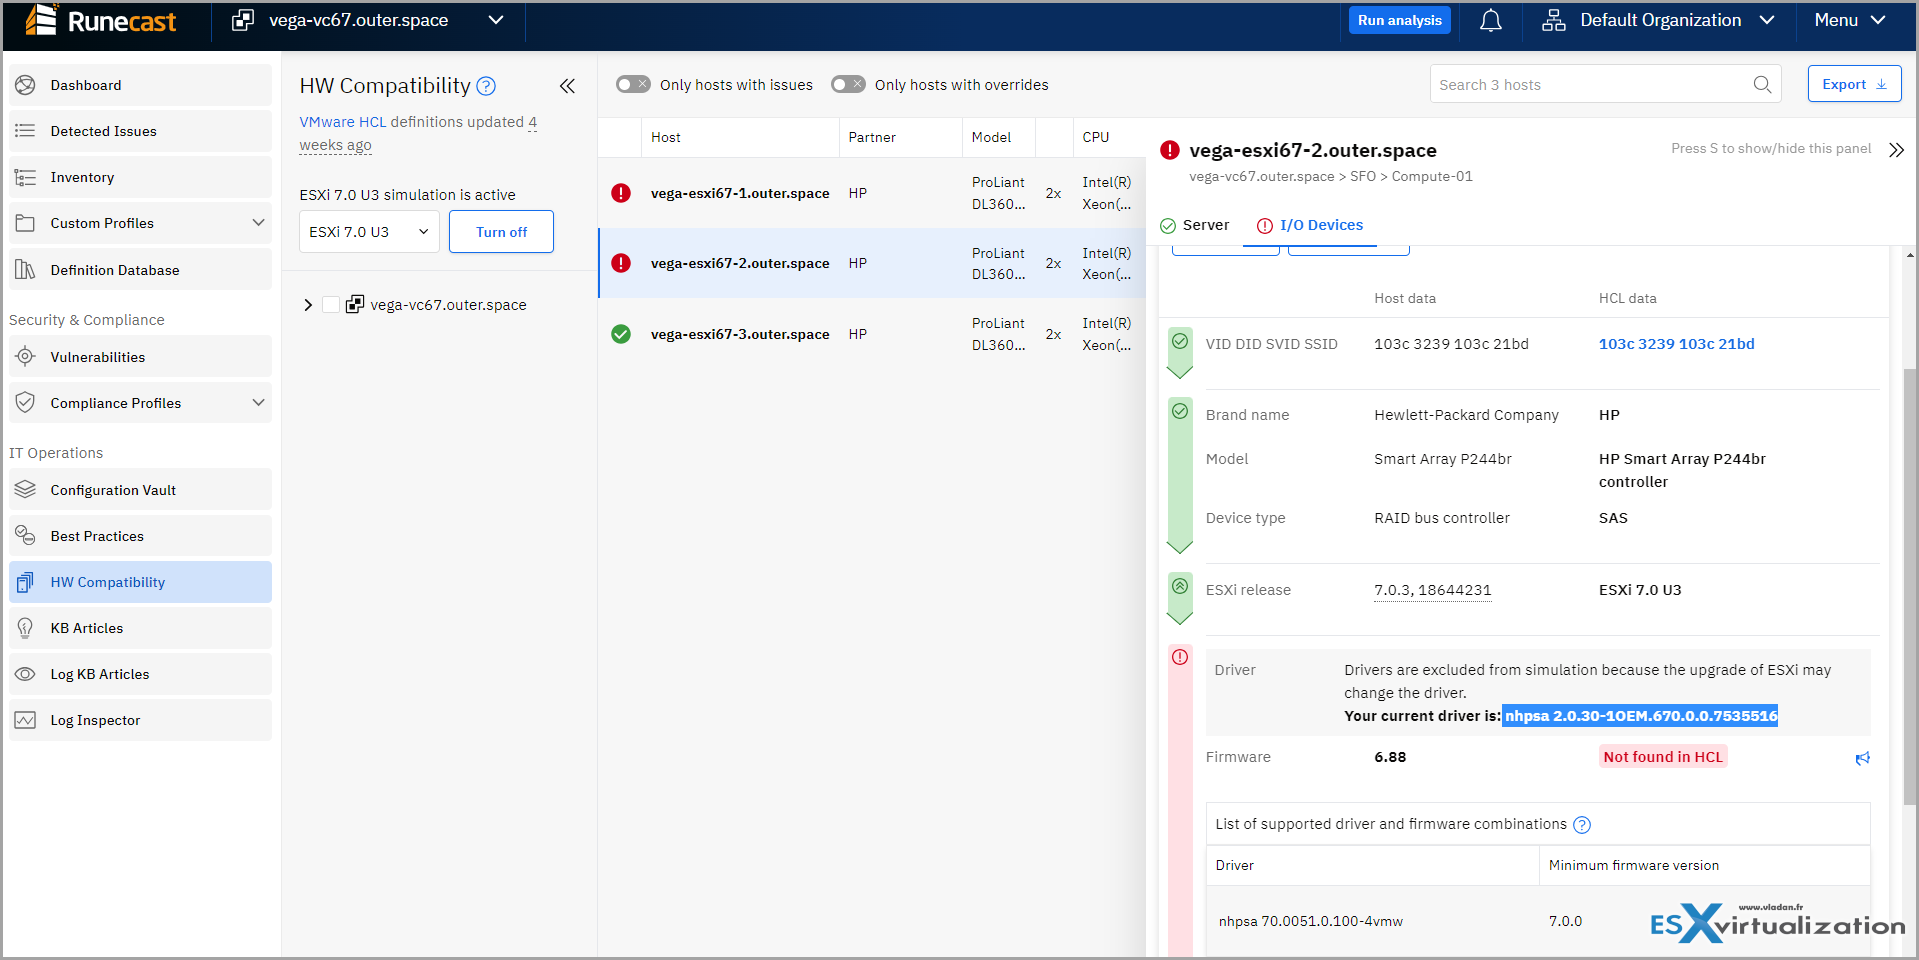Click the Not found in HCL badge

[x=1663, y=757]
